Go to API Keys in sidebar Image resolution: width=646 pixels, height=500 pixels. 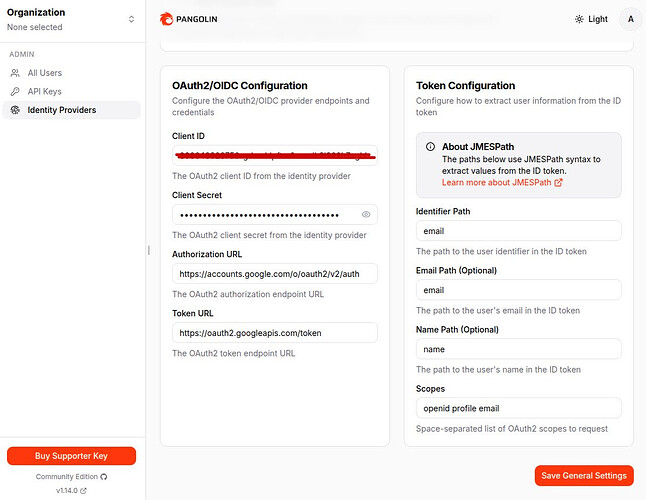(44, 91)
